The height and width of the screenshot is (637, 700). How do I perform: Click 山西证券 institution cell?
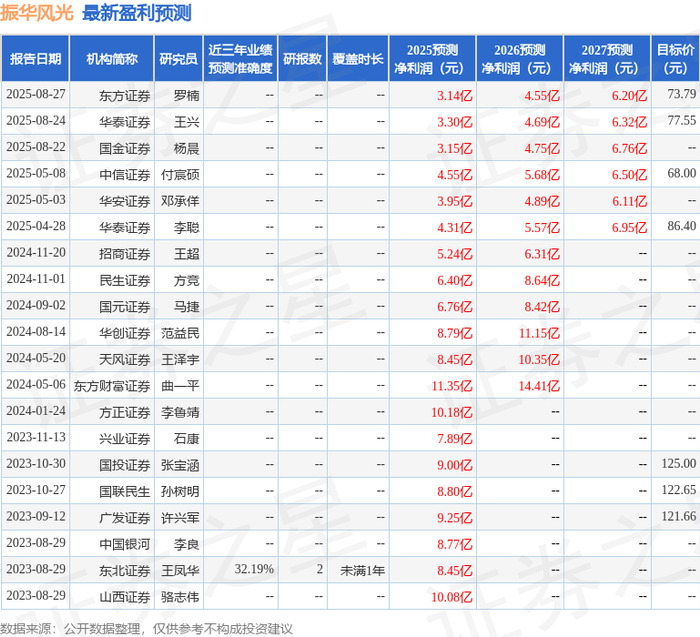click(125, 596)
